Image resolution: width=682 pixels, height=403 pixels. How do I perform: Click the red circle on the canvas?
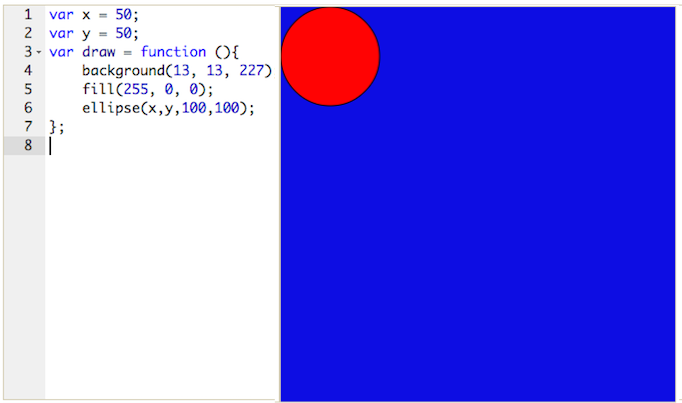[331, 57]
